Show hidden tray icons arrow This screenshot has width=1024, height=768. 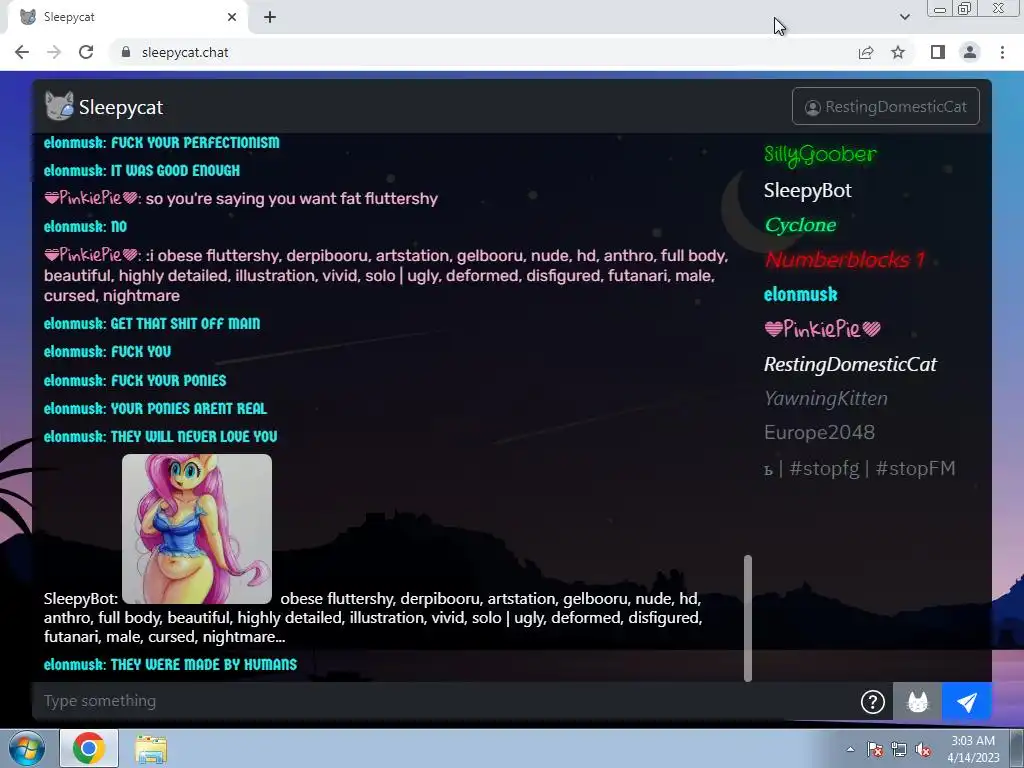tap(850, 749)
